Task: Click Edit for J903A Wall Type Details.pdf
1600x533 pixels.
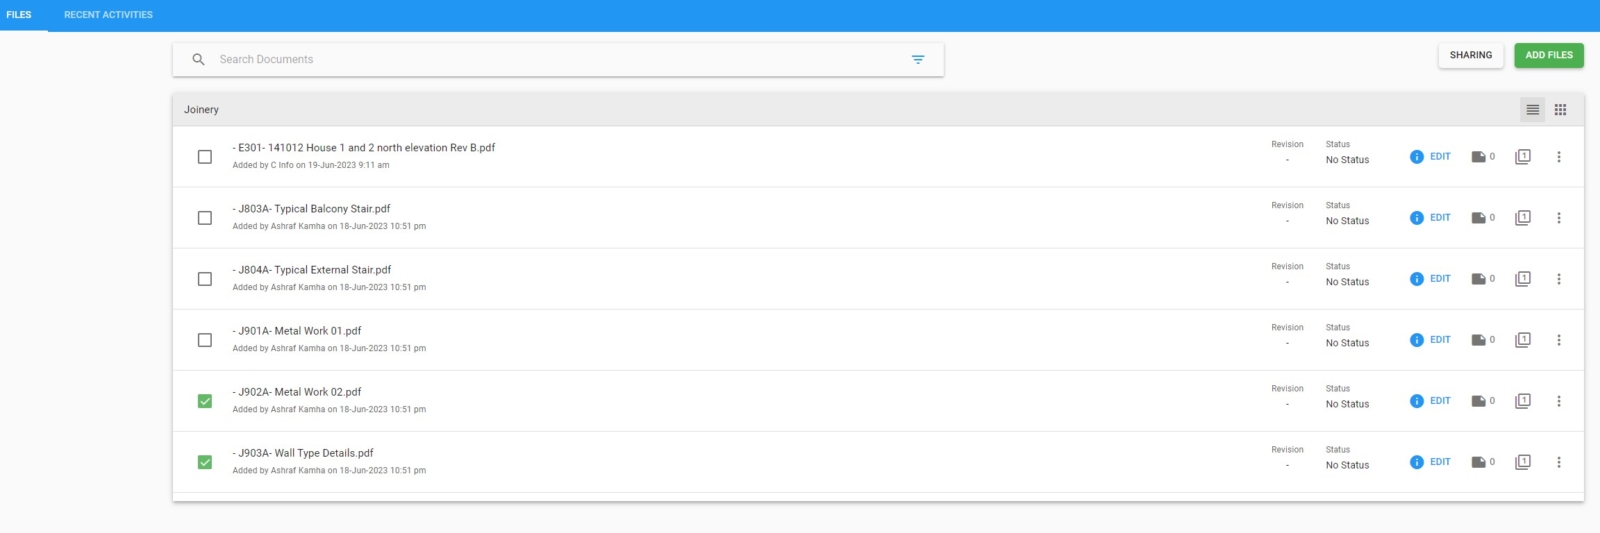Action: [1440, 462]
